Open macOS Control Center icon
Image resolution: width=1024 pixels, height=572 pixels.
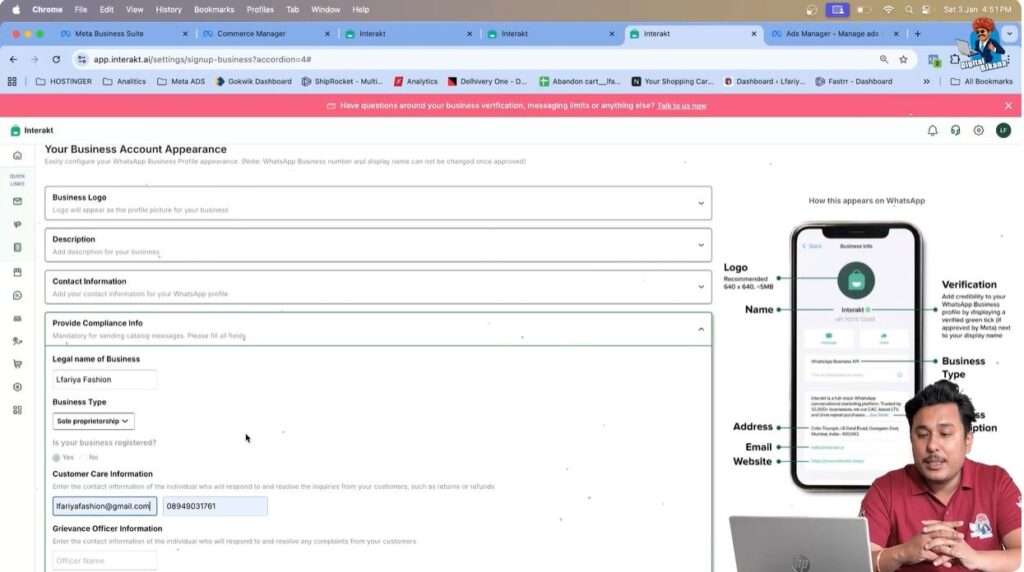926,10
